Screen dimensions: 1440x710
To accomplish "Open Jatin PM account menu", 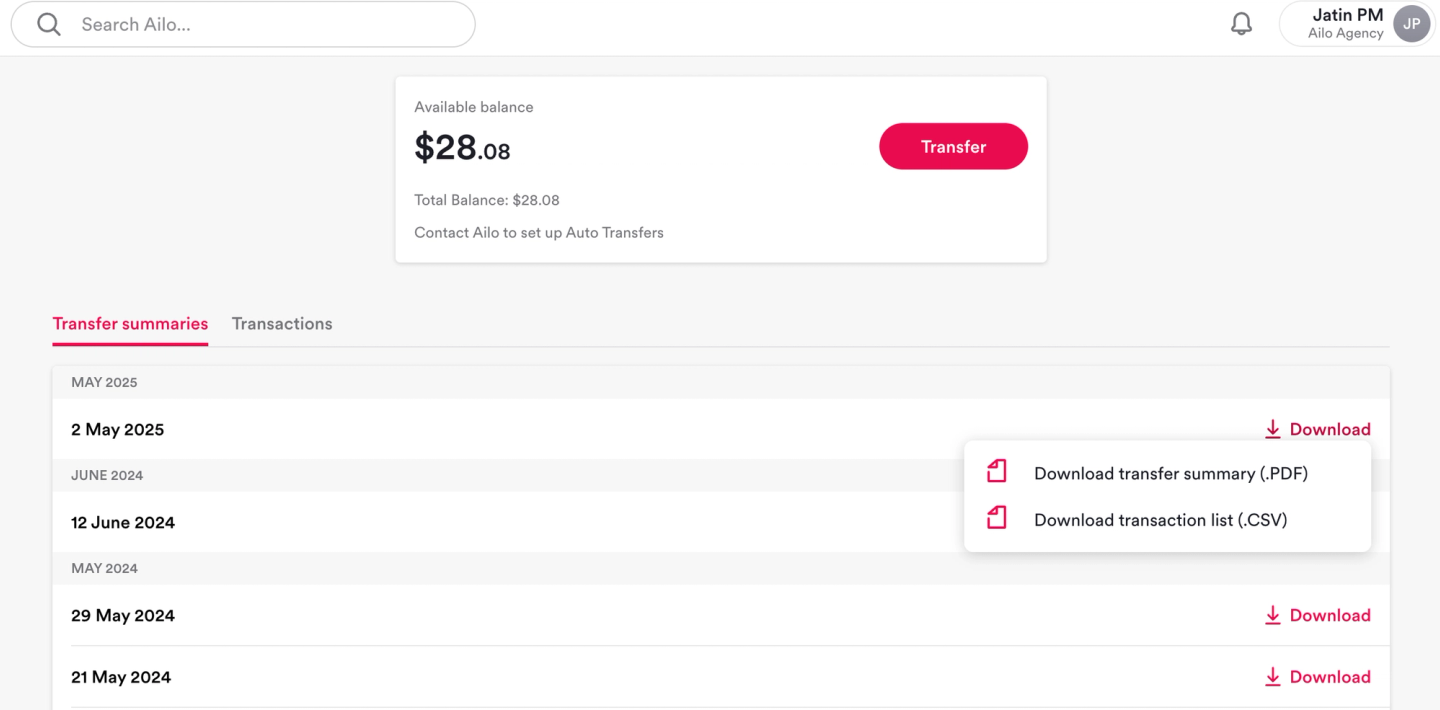I will click(1357, 24).
